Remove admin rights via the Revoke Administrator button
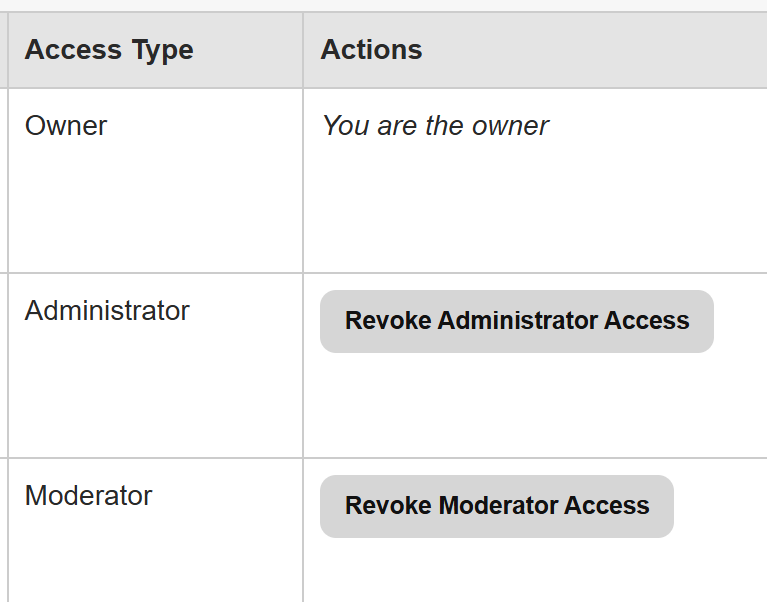Screen dimensions: 767x602 click(517, 321)
